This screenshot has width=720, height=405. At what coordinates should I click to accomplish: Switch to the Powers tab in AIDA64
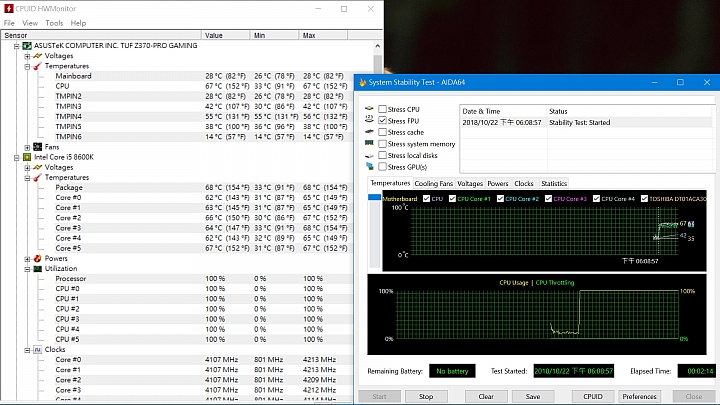point(498,183)
